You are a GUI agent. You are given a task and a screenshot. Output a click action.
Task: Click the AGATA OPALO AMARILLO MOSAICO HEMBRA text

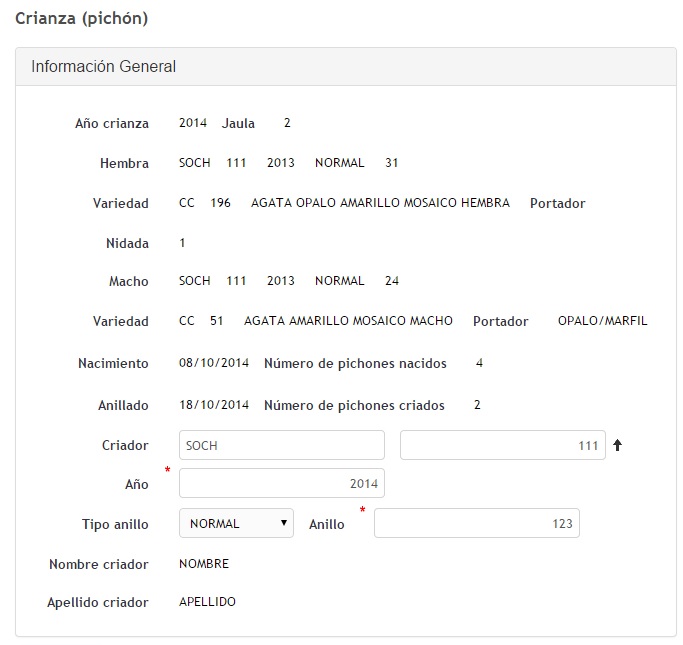click(x=380, y=203)
